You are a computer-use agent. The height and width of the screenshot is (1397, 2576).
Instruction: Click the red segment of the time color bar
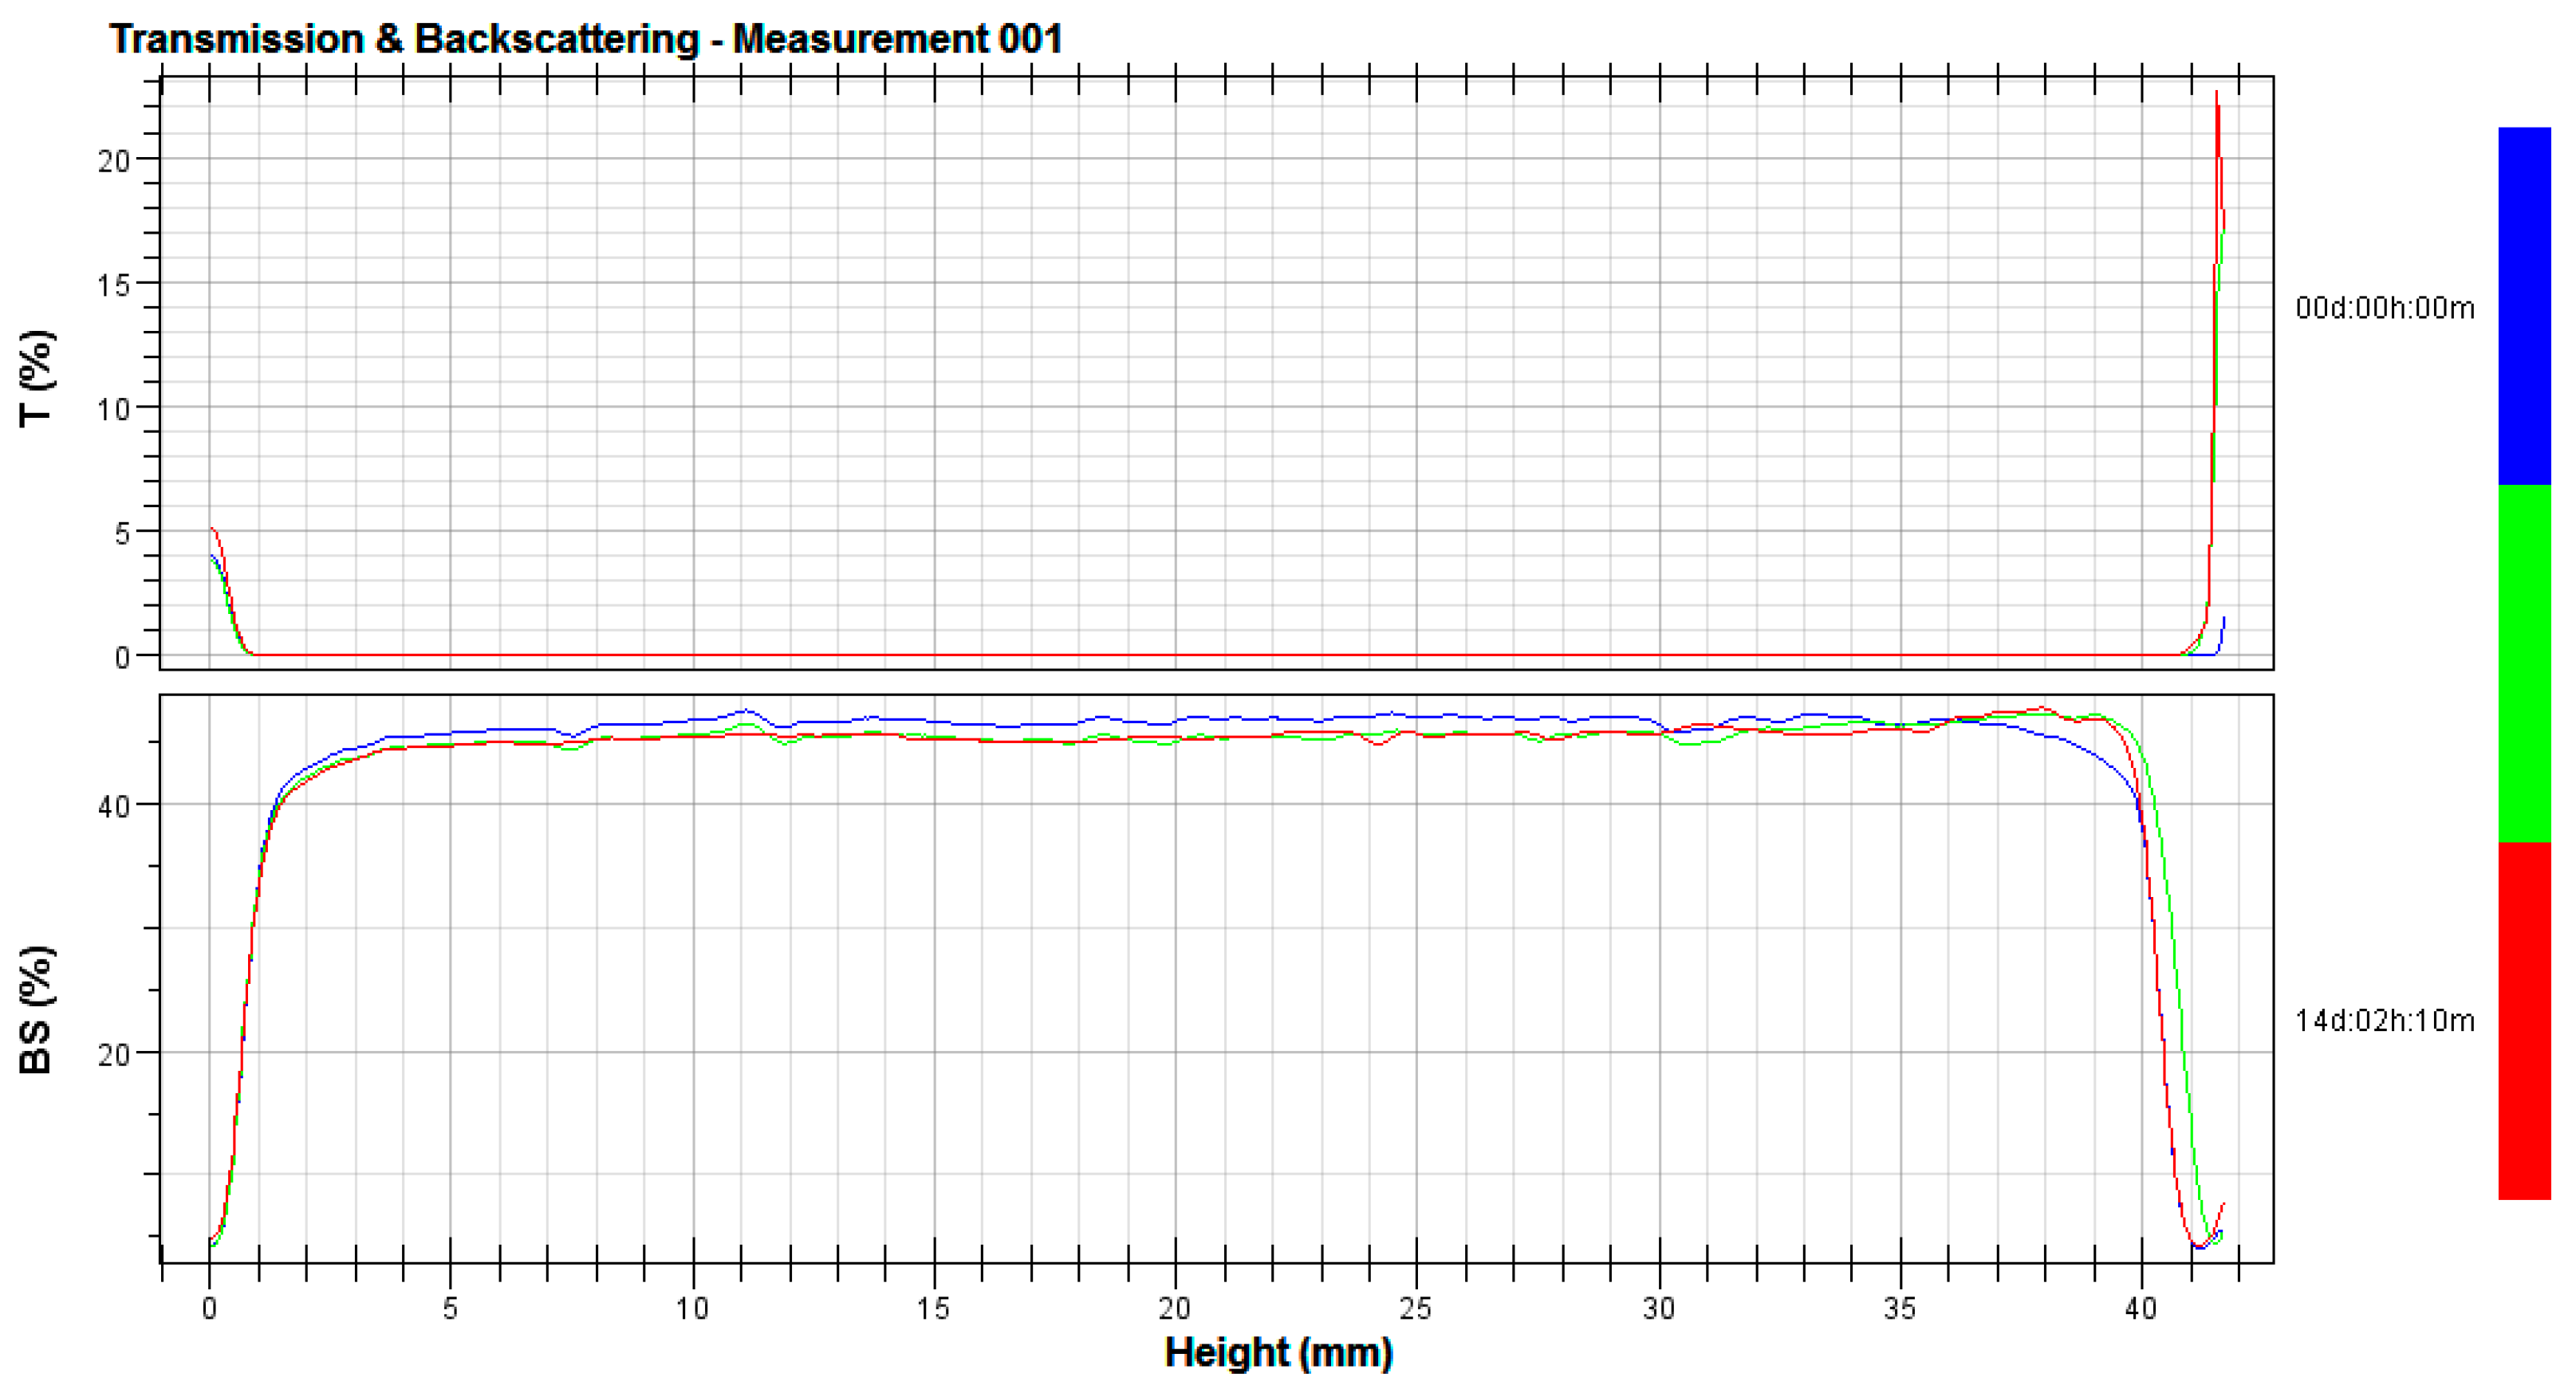click(x=2524, y=1020)
